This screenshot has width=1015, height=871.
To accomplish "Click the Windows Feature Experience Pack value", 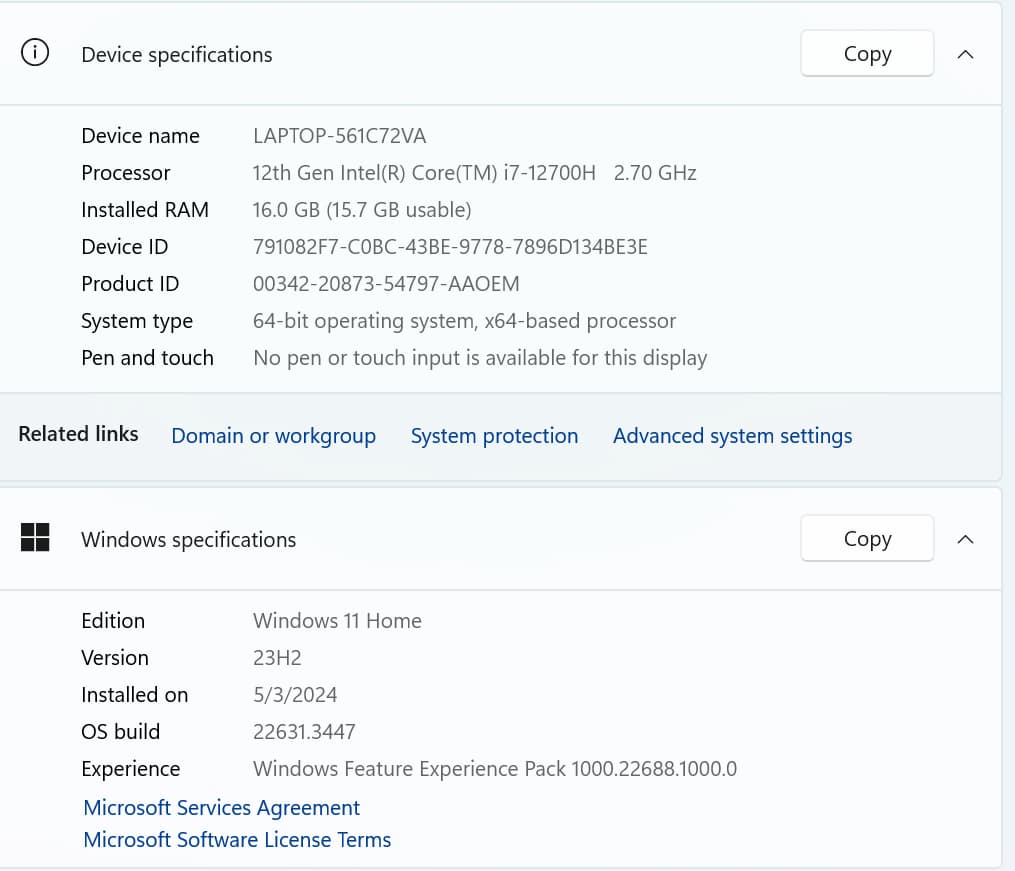I will pyautogui.click(x=495, y=769).
